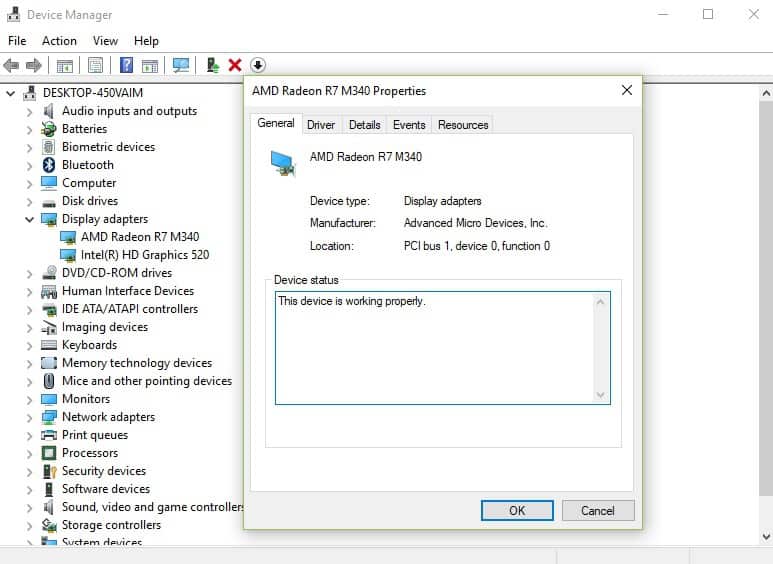Select the Keyboards tree label
The width and height of the screenshot is (773, 564).
pyautogui.click(x=89, y=345)
